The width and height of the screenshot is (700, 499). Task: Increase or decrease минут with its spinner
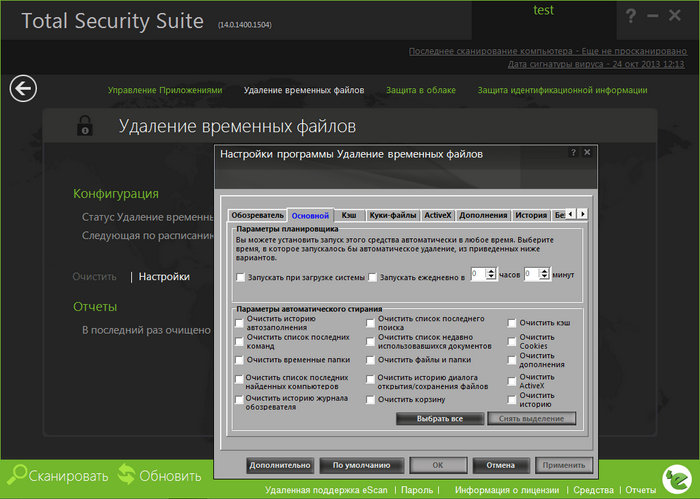(544, 274)
